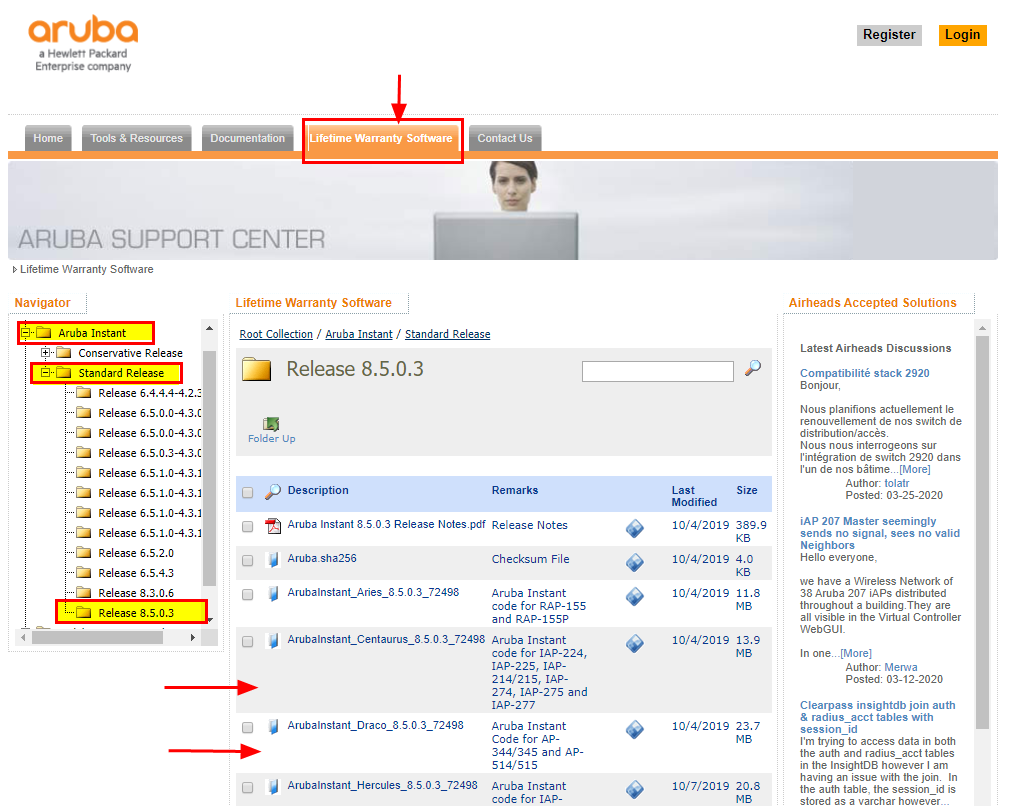Click the Login button
The width and height of the screenshot is (1011, 806).
(962, 35)
